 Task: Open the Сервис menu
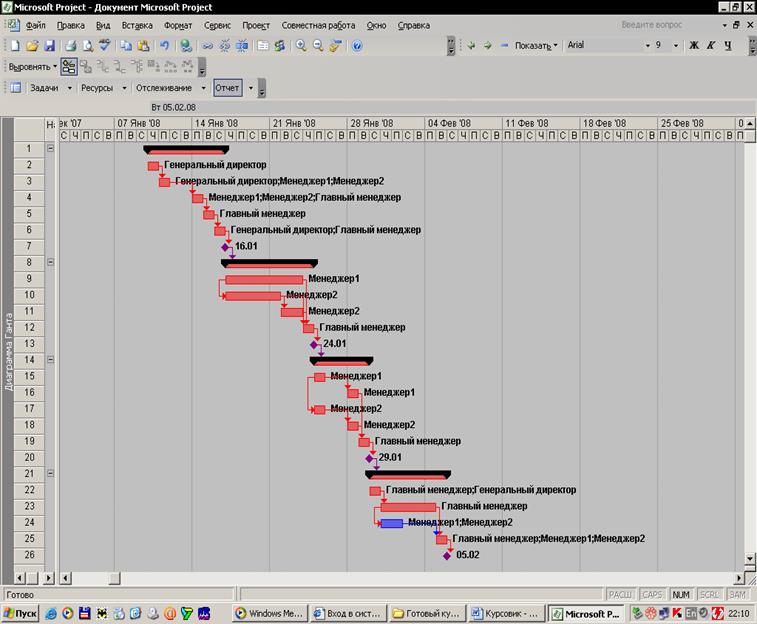(x=216, y=25)
